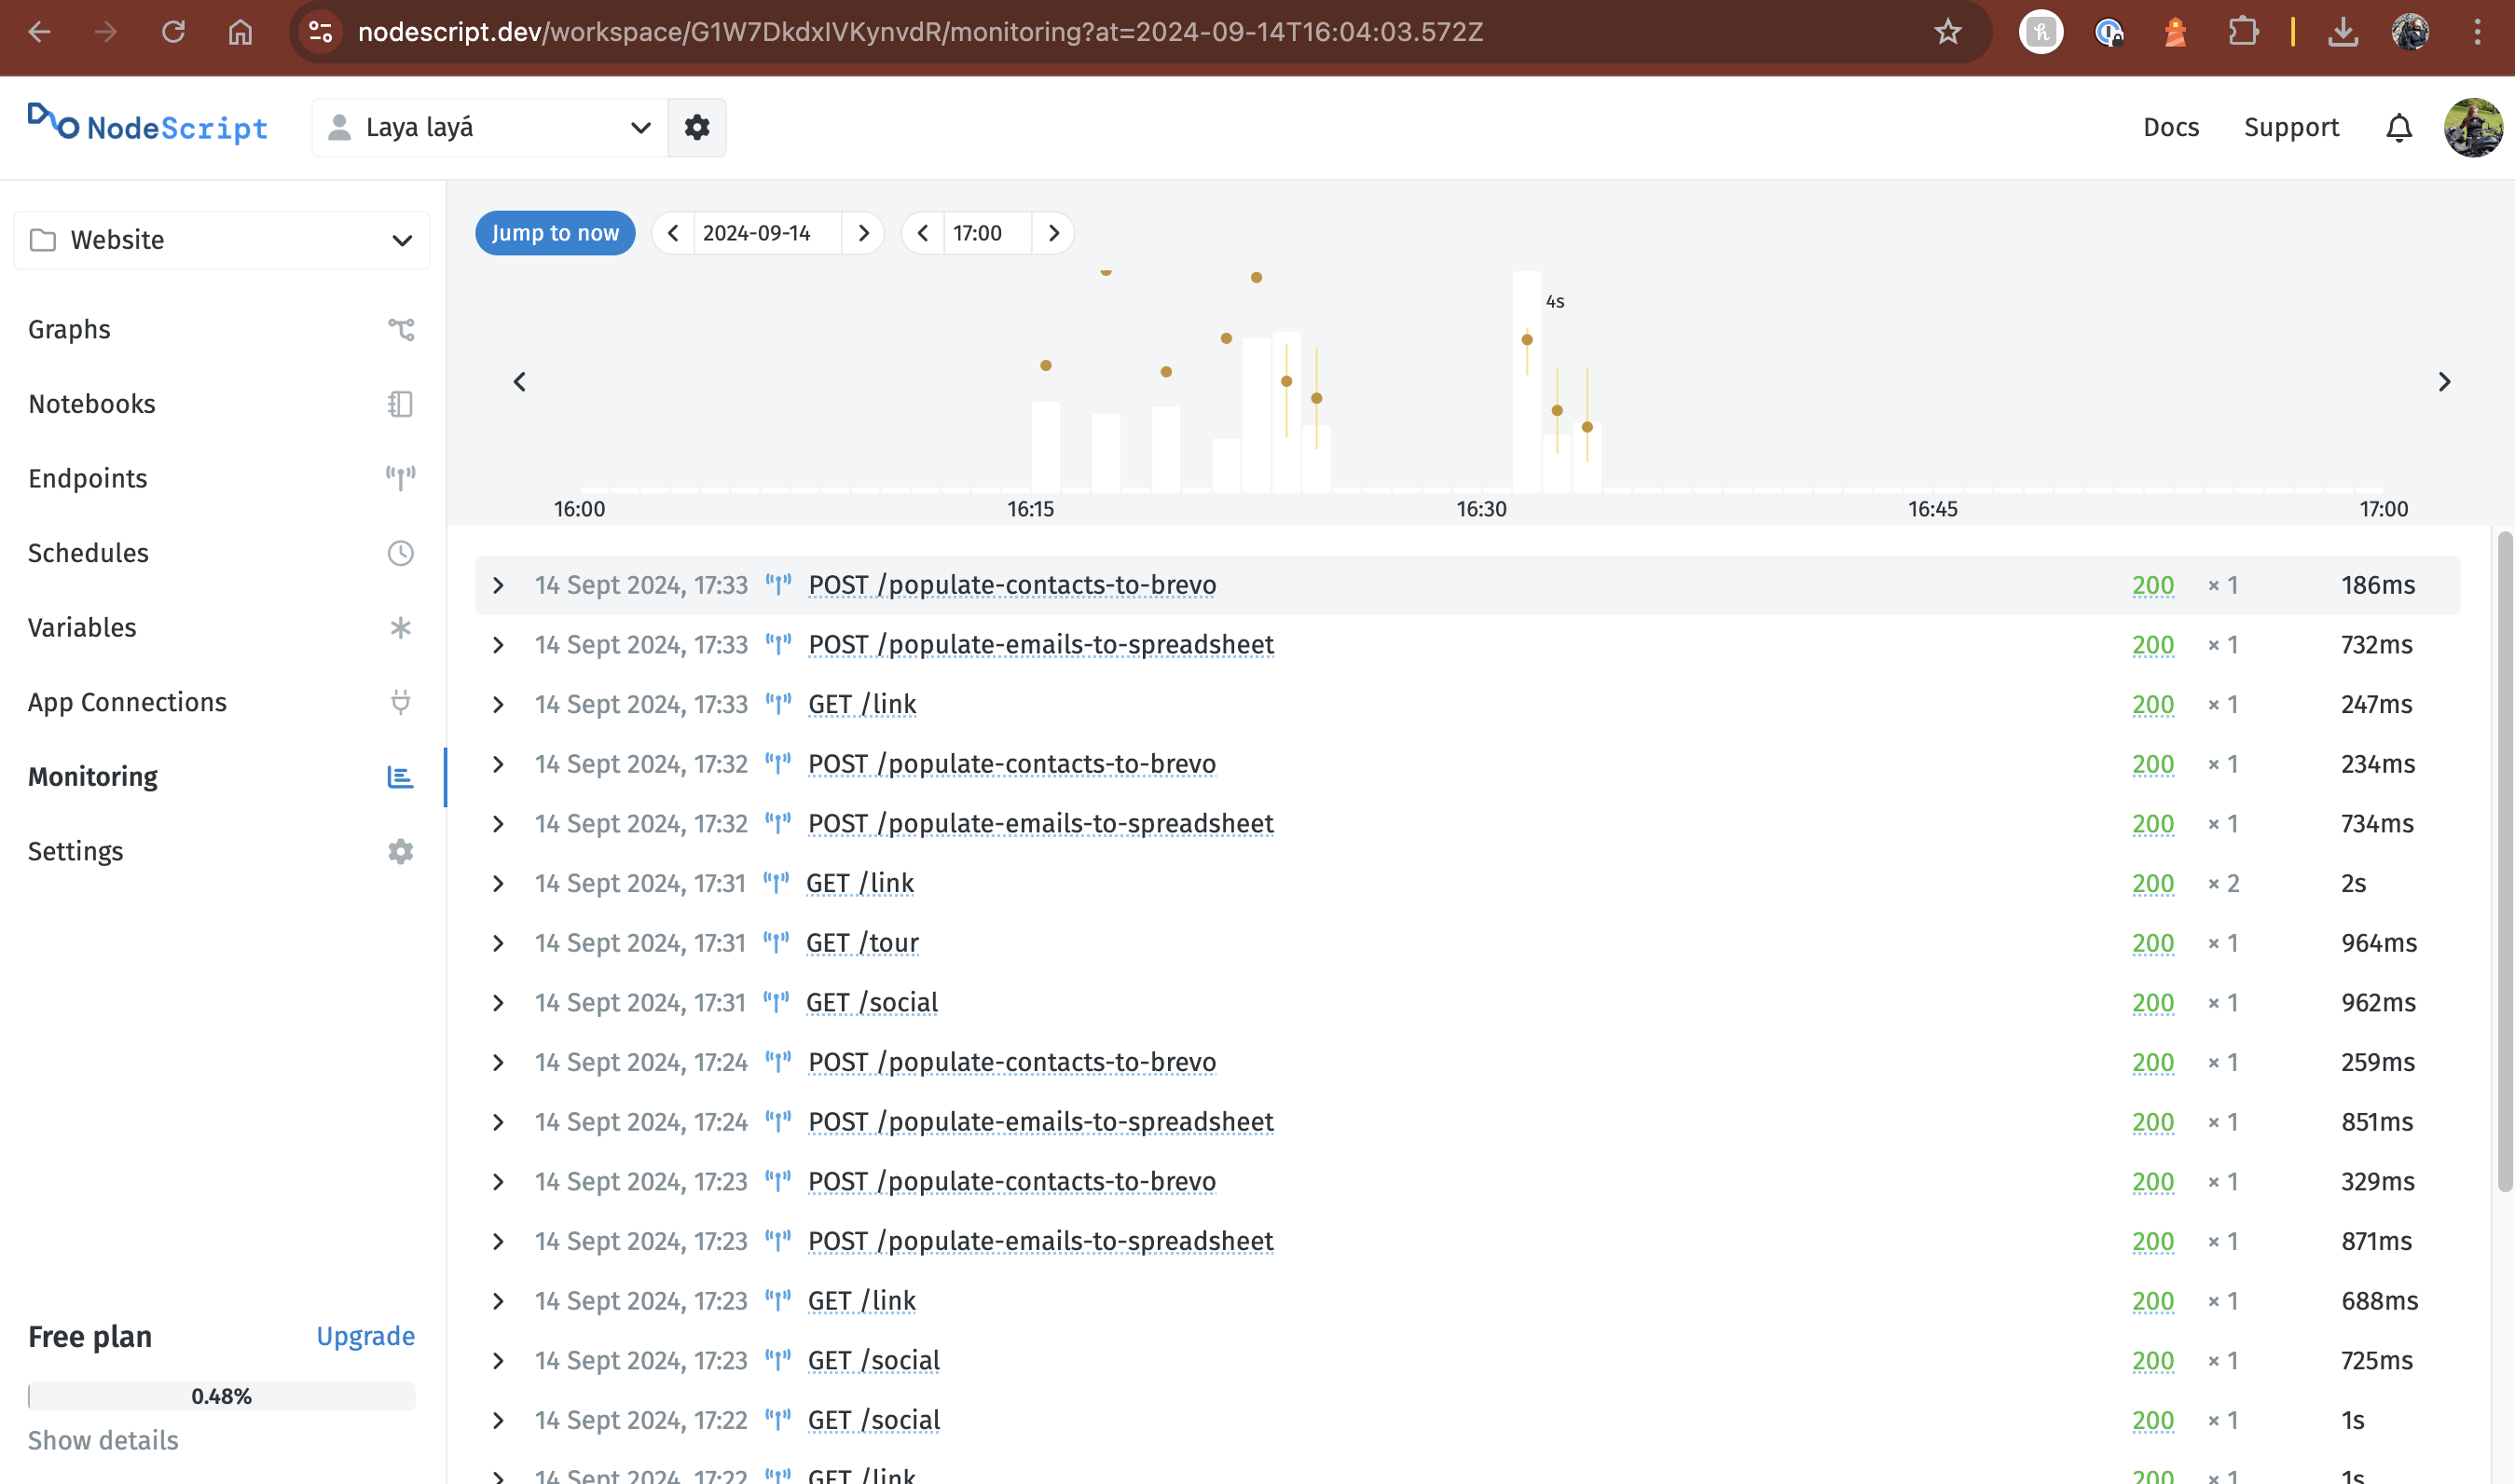Open the notification bell
This screenshot has width=2515, height=1484.
(x=2399, y=128)
